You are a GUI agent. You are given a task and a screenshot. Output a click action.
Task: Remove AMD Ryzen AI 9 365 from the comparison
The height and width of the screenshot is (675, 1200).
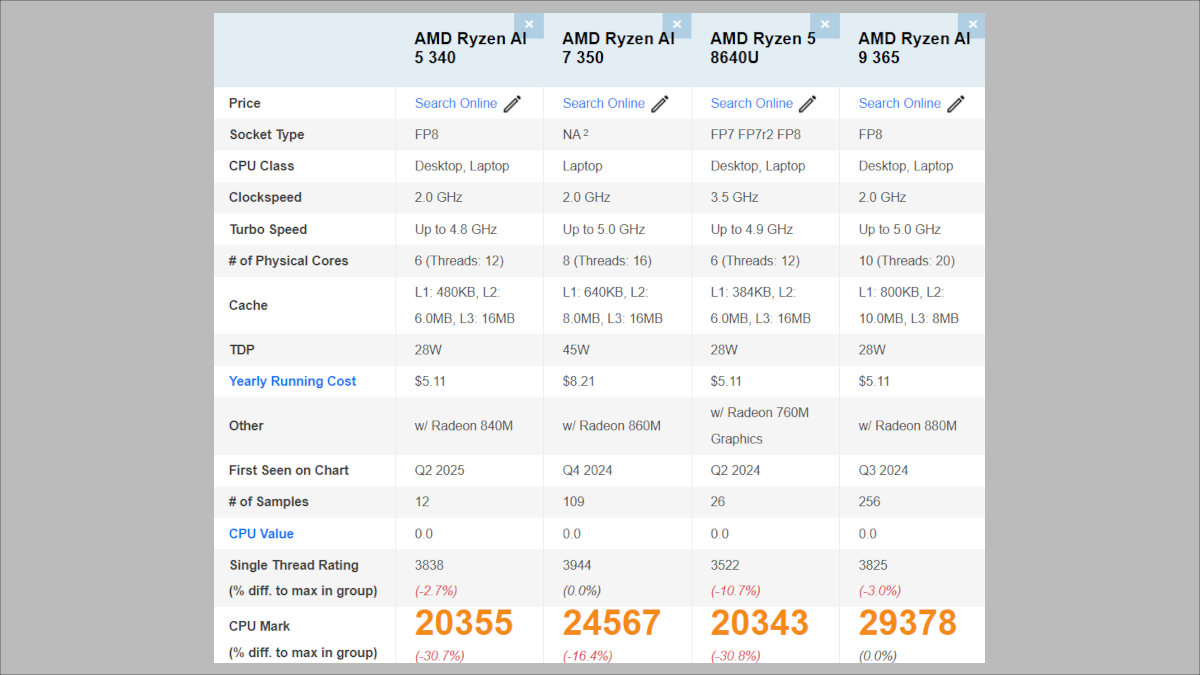point(972,24)
